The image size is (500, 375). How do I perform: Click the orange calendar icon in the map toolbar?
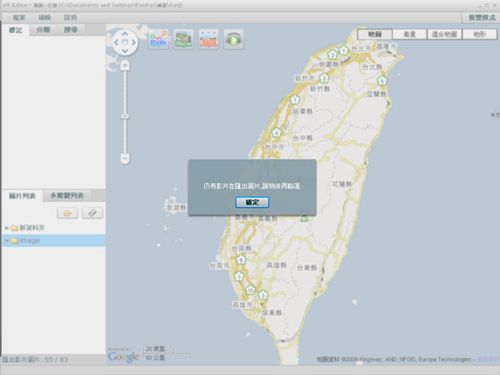[x=208, y=39]
